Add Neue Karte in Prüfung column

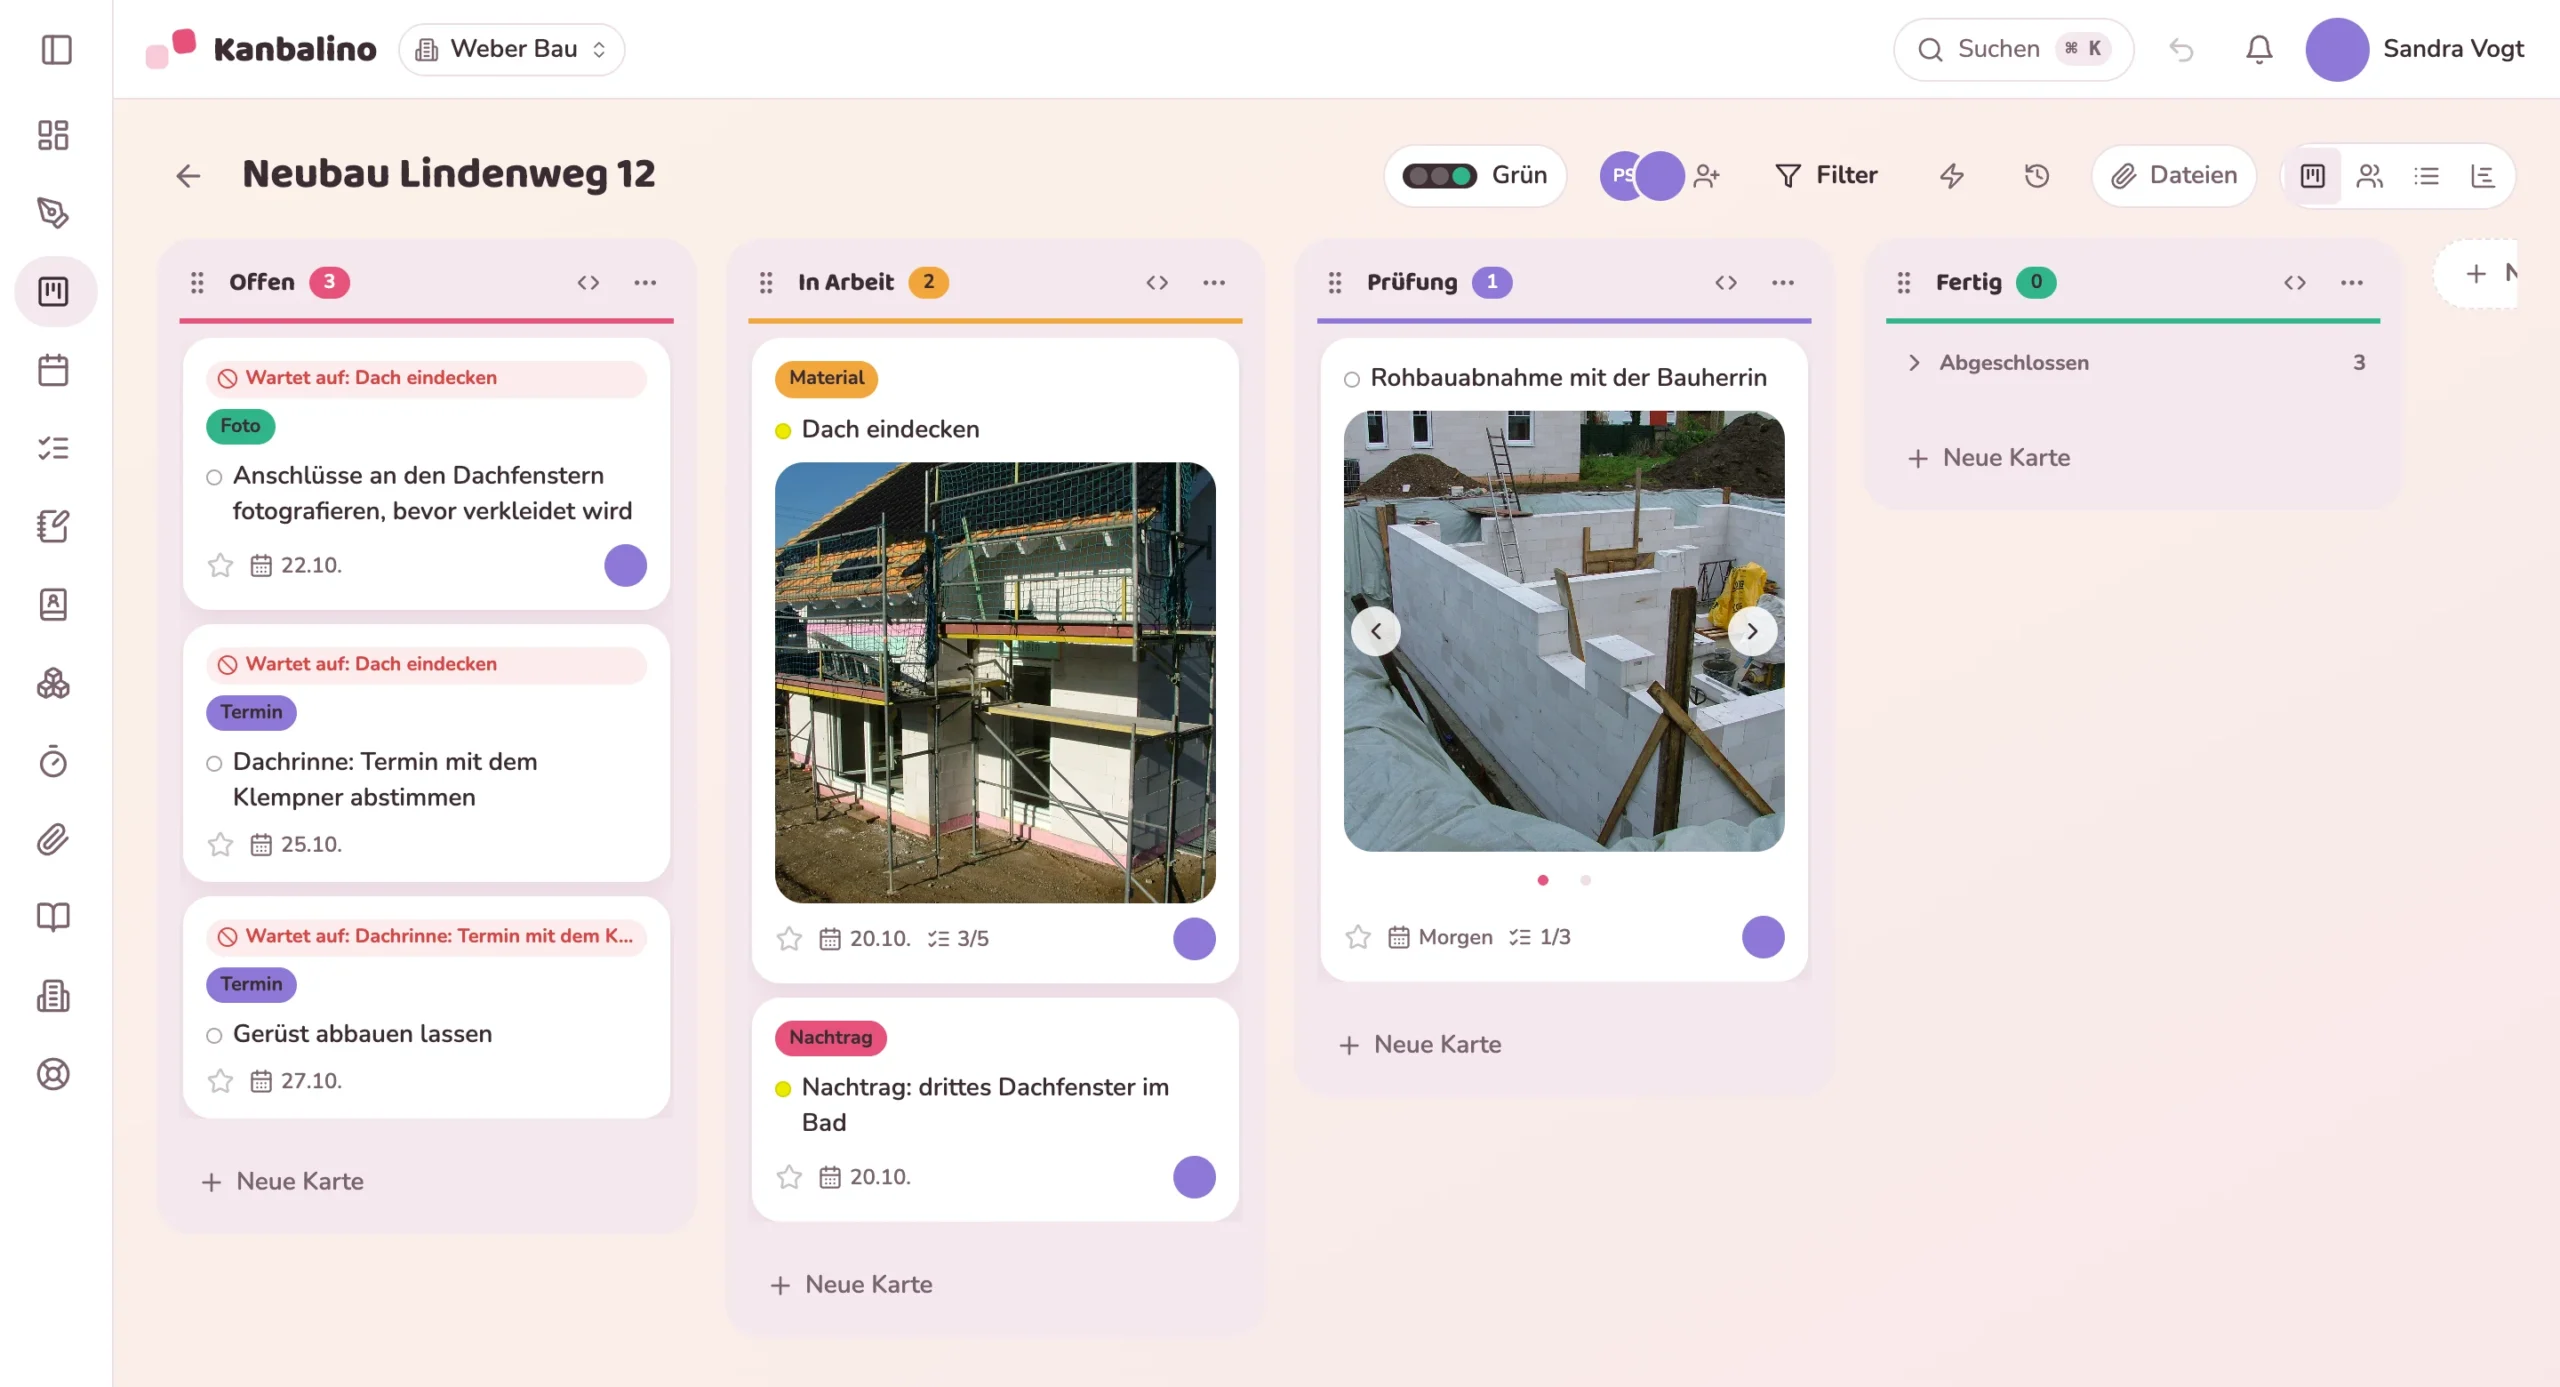pos(1421,1045)
